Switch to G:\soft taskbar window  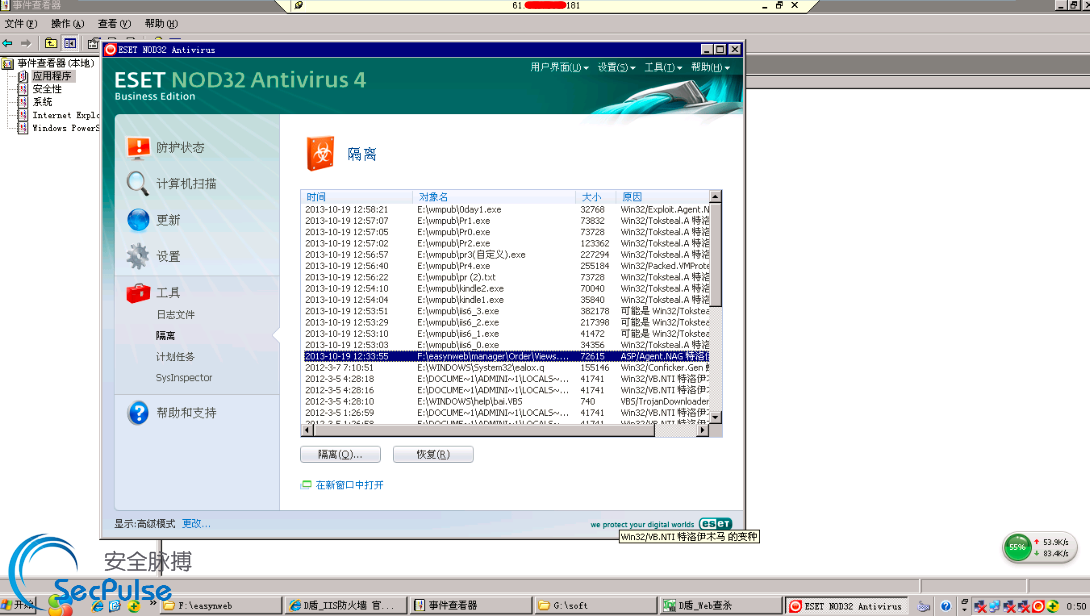pos(596,606)
